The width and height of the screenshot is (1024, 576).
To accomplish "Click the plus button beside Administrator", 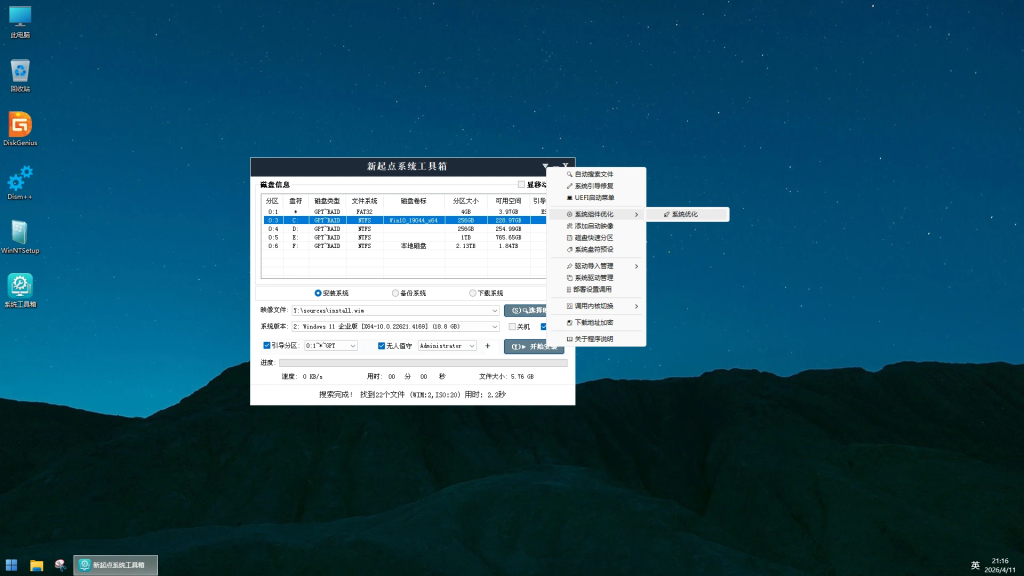I will click(x=488, y=346).
